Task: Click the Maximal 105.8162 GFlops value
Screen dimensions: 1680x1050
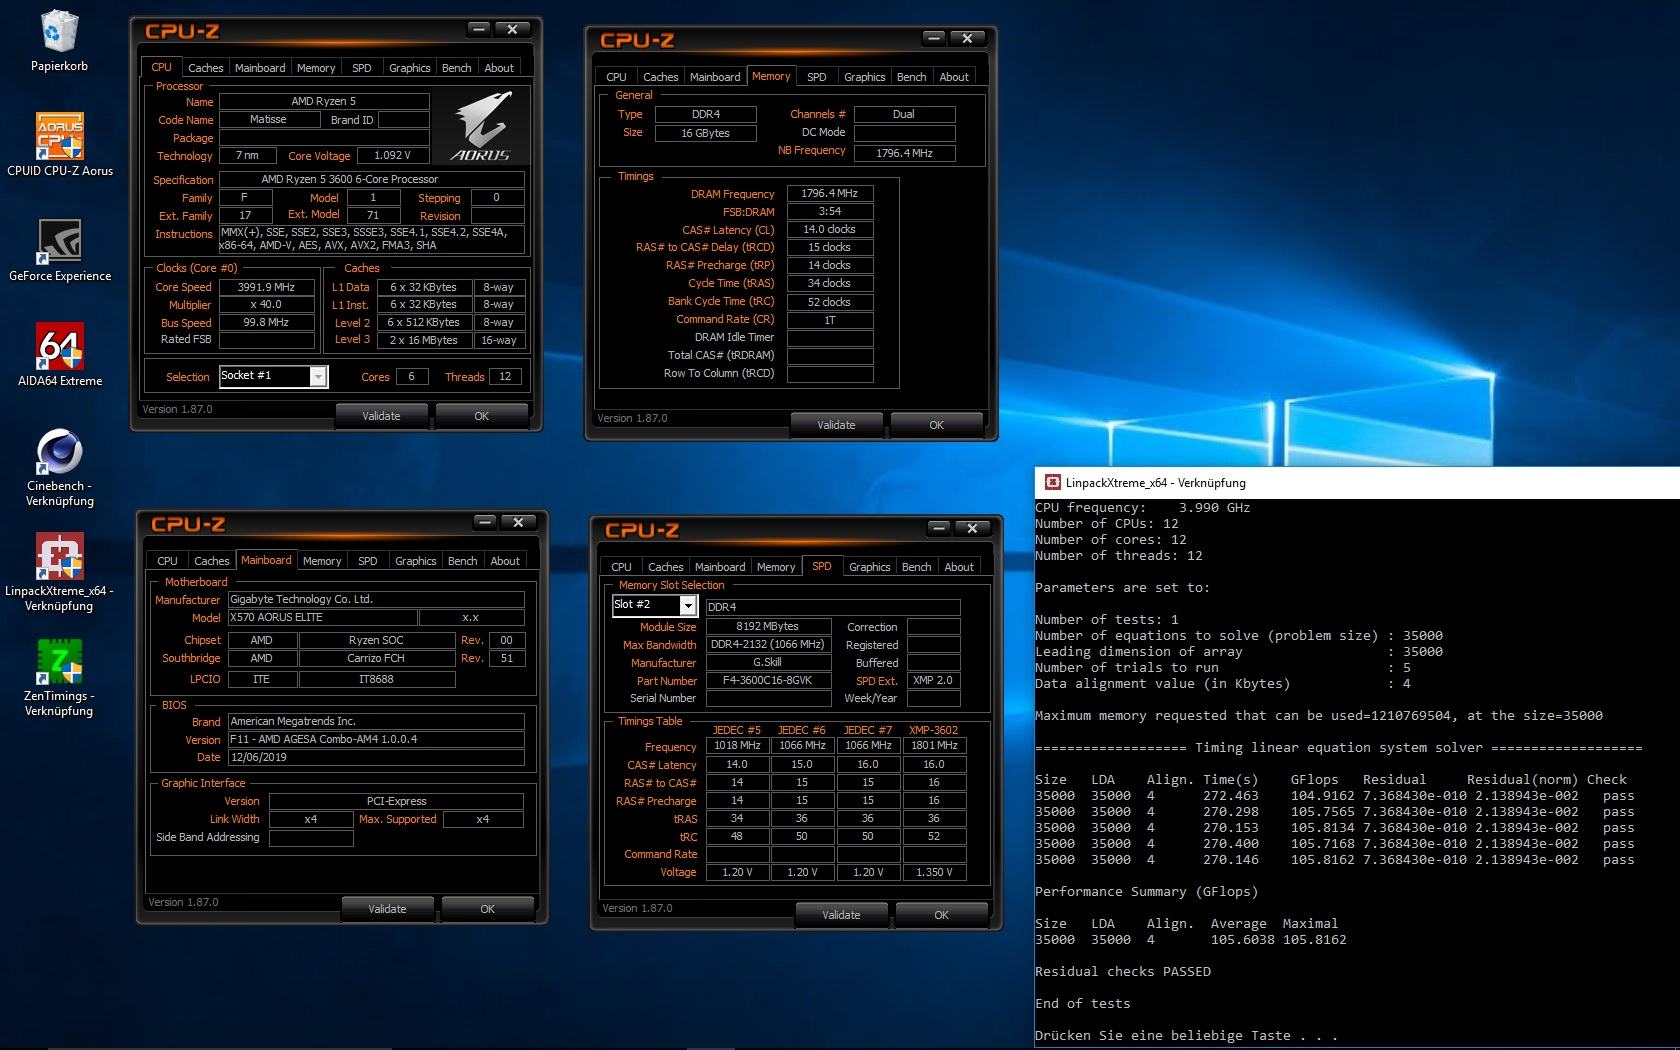Action: (x=1315, y=939)
